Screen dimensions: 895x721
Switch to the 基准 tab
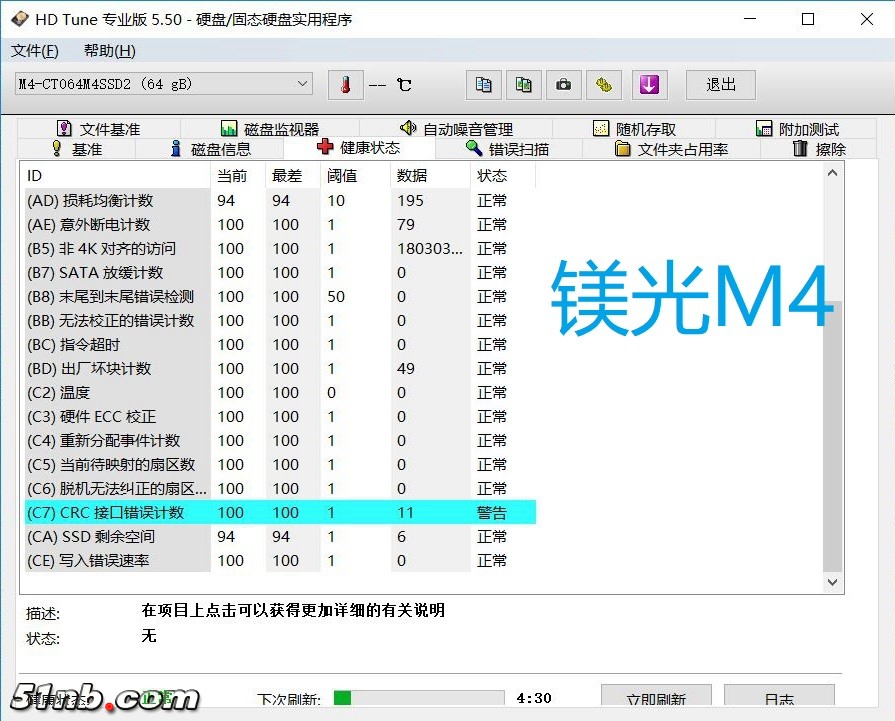(77, 149)
